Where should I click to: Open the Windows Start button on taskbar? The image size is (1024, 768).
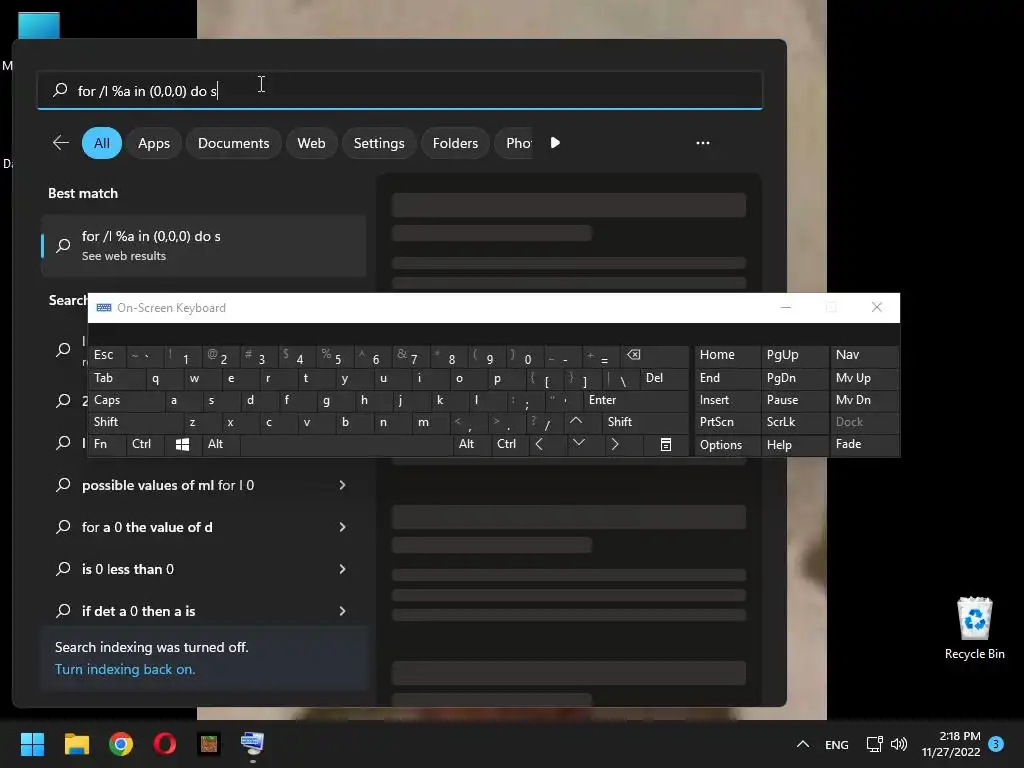pyautogui.click(x=32, y=744)
